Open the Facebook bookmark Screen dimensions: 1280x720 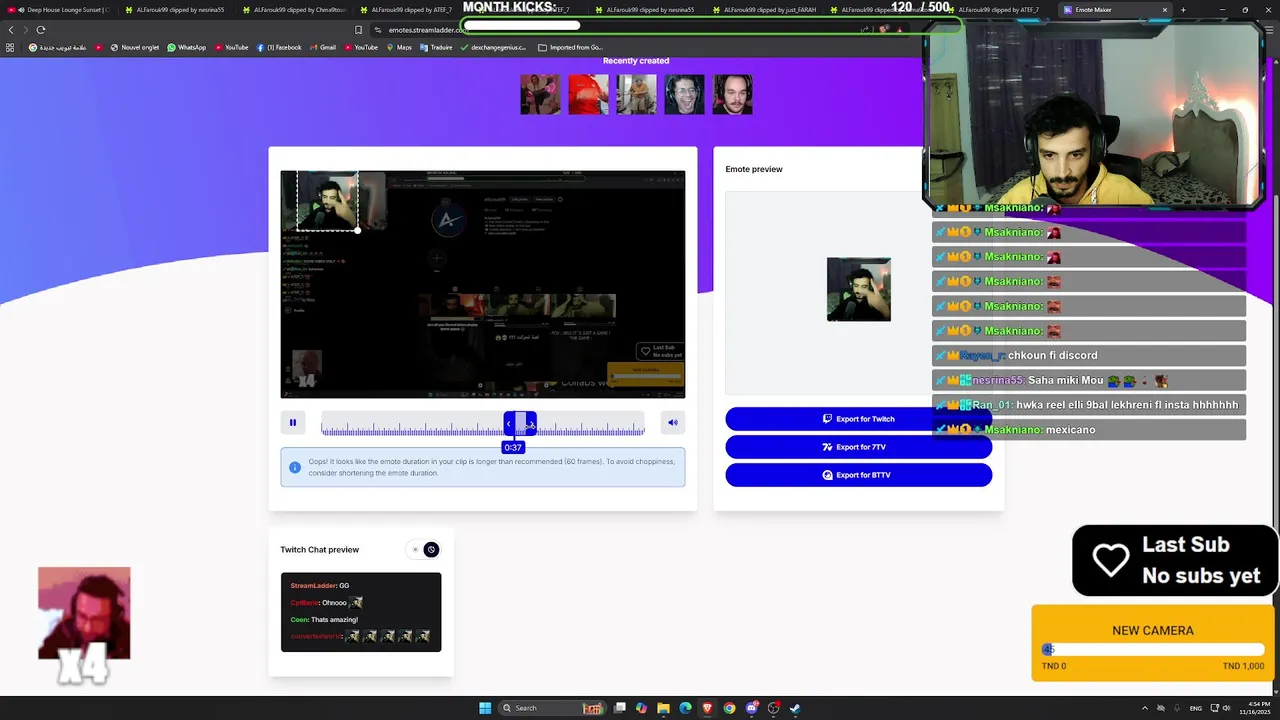(278, 47)
